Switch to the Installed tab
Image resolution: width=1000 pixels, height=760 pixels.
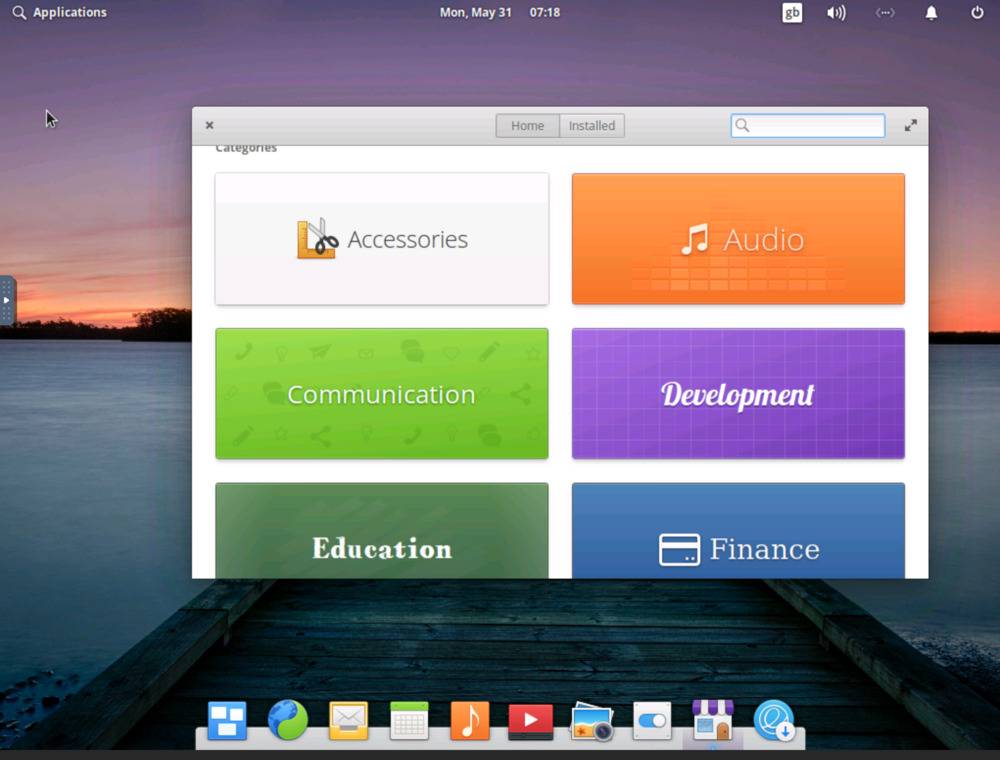click(x=592, y=126)
